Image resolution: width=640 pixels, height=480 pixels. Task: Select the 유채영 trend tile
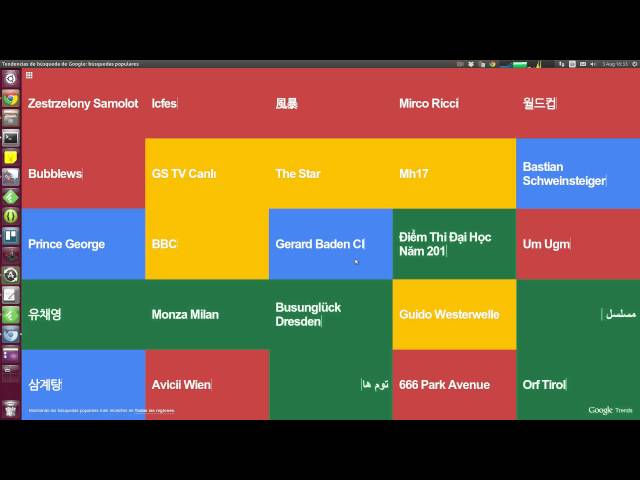tap(83, 314)
